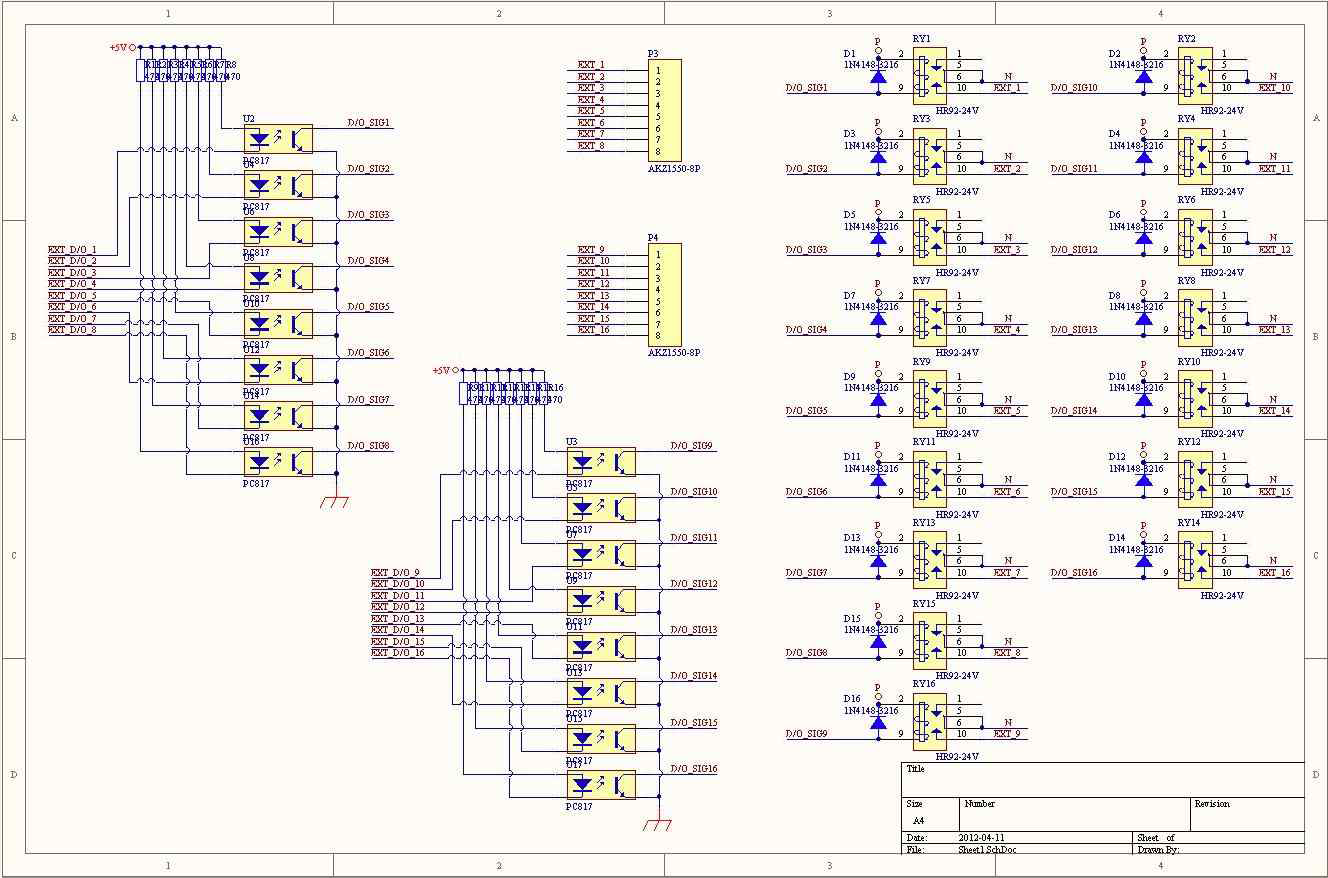Select the RY14 relay symbol
The image size is (1328, 878).
(x=1195, y=560)
